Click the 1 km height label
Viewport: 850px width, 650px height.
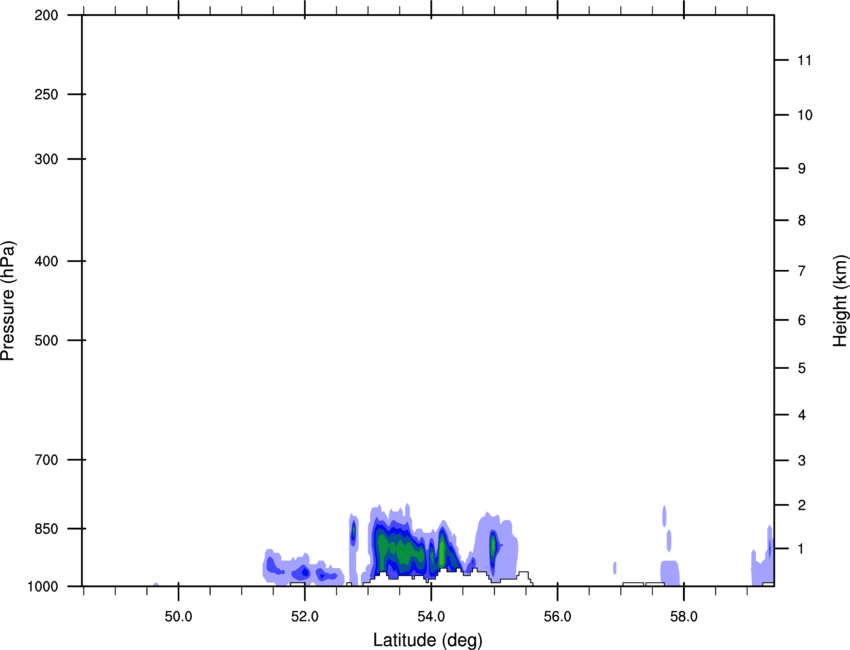coord(801,549)
